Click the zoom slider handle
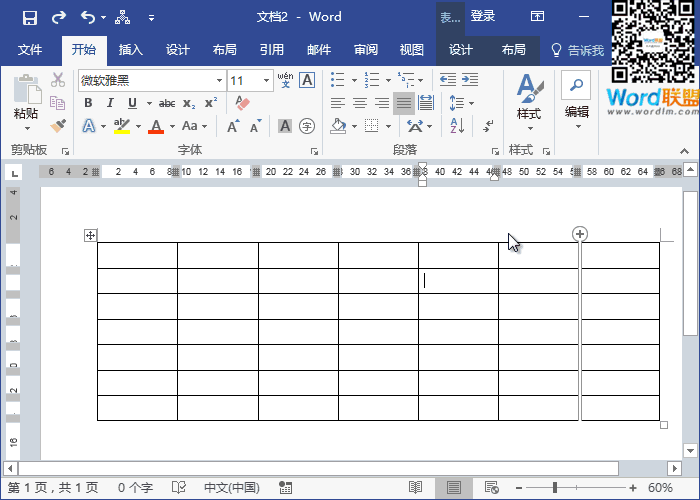Screen dimensions: 700x500 (x=555, y=488)
